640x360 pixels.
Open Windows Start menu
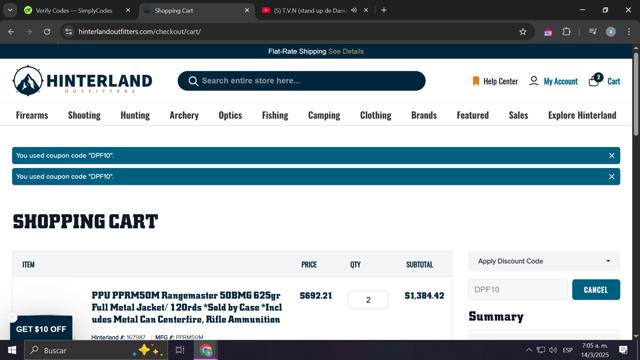click(x=12, y=350)
